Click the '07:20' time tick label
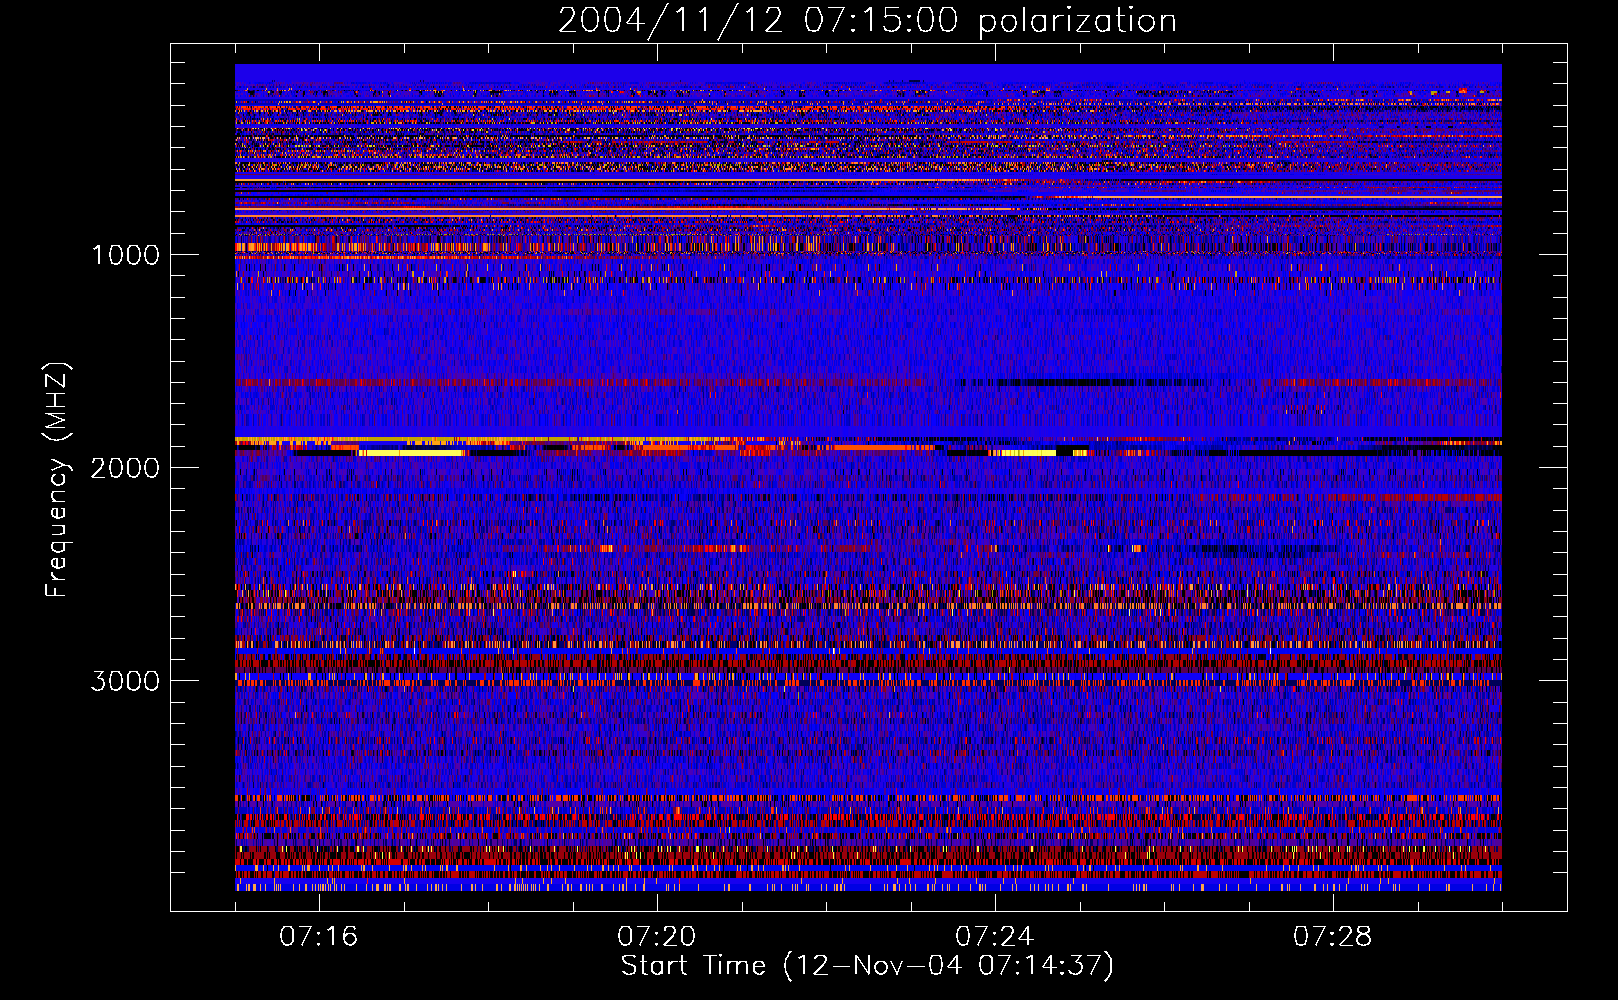The height and width of the screenshot is (1000, 1618). tap(657, 936)
